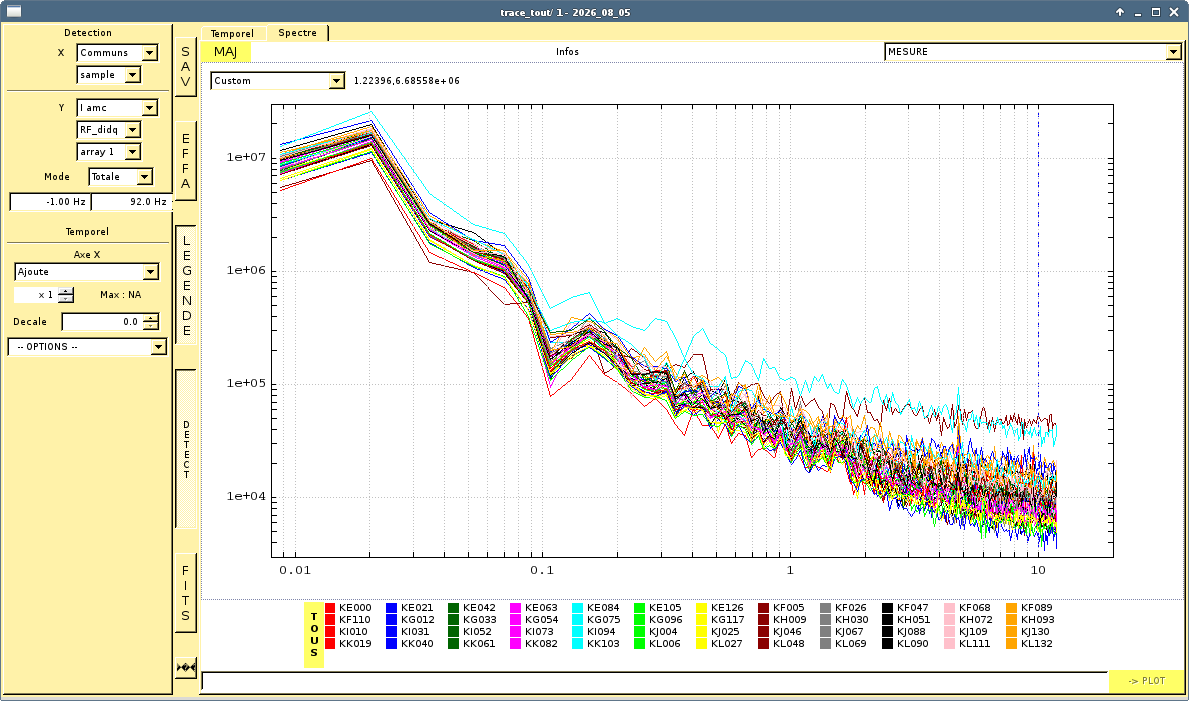Expand the Custom dropdown list
The width and height of the screenshot is (1189, 701).
[x=278, y=80]
